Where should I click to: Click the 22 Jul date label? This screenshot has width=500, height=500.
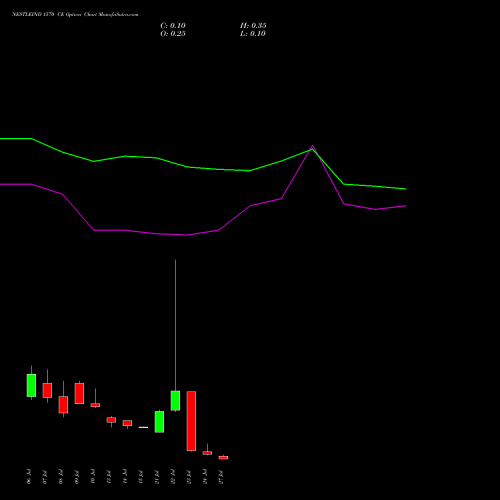coord(173,477)
